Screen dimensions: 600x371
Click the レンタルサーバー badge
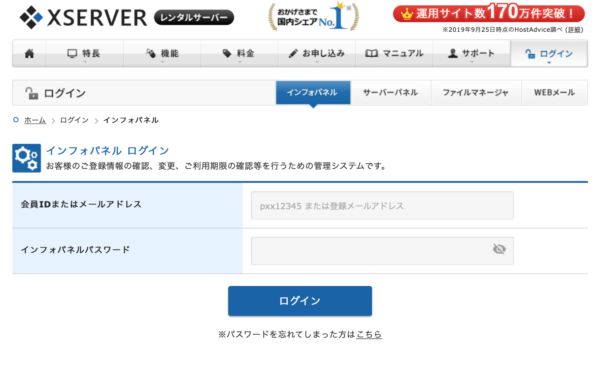click(194, 18)
